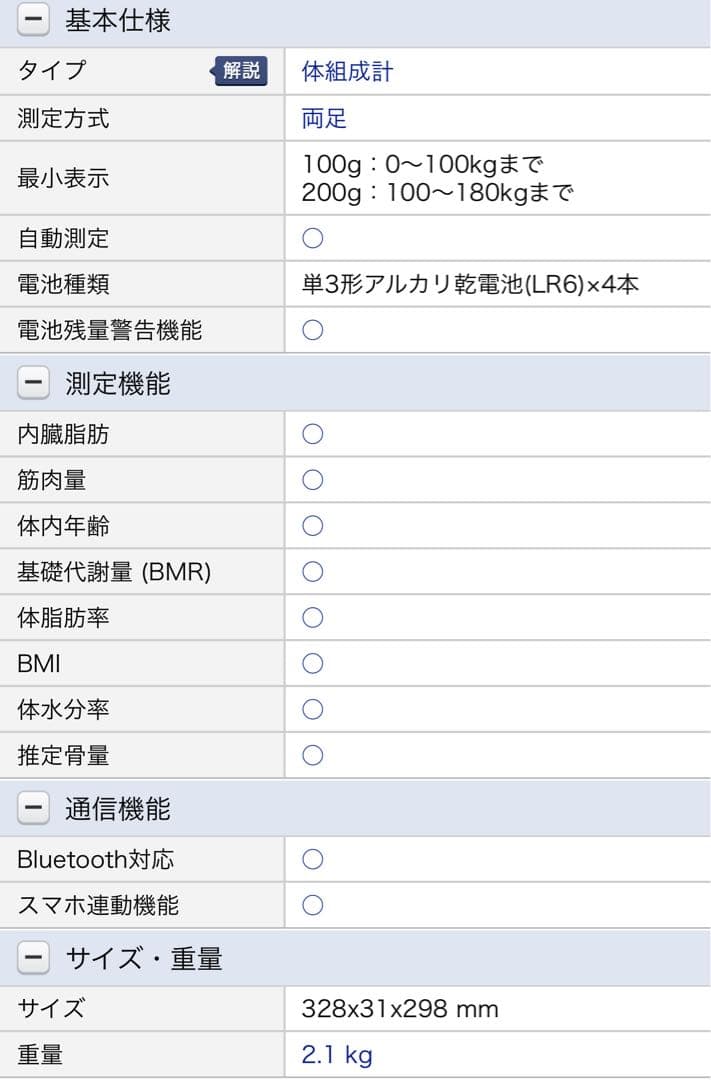Collapse the 通信機能 section
The image size is (711, 1080).
point(33,809)
